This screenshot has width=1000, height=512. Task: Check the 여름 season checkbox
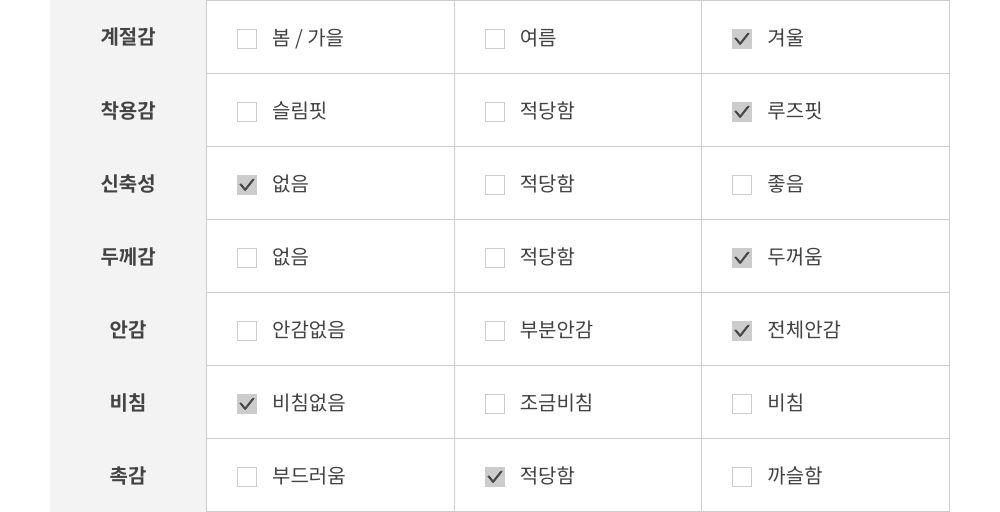495,39
